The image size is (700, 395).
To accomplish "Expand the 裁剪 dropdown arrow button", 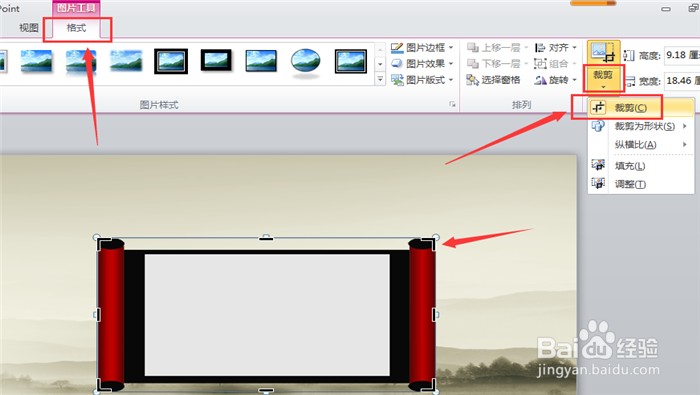I will tap(603, 79).
